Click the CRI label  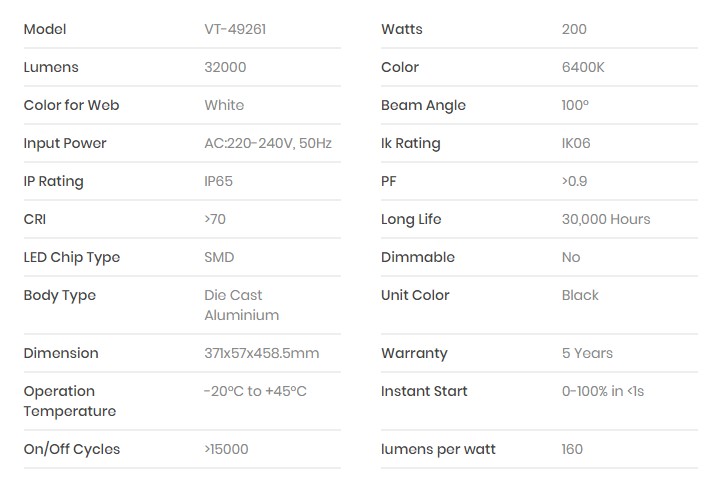[35, 219]
